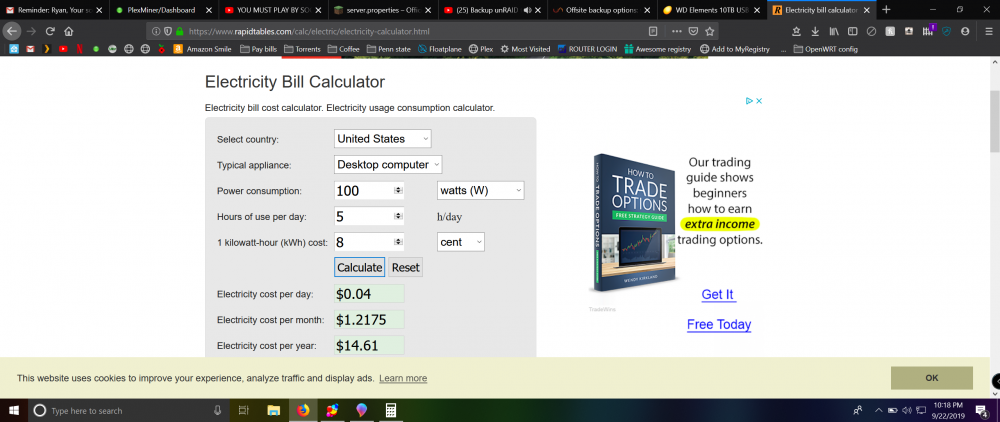This screenshot has height=422, width=1000.
Task: Open the Add to MyRegistry bookmark
Action: click(x=735, y=48)
